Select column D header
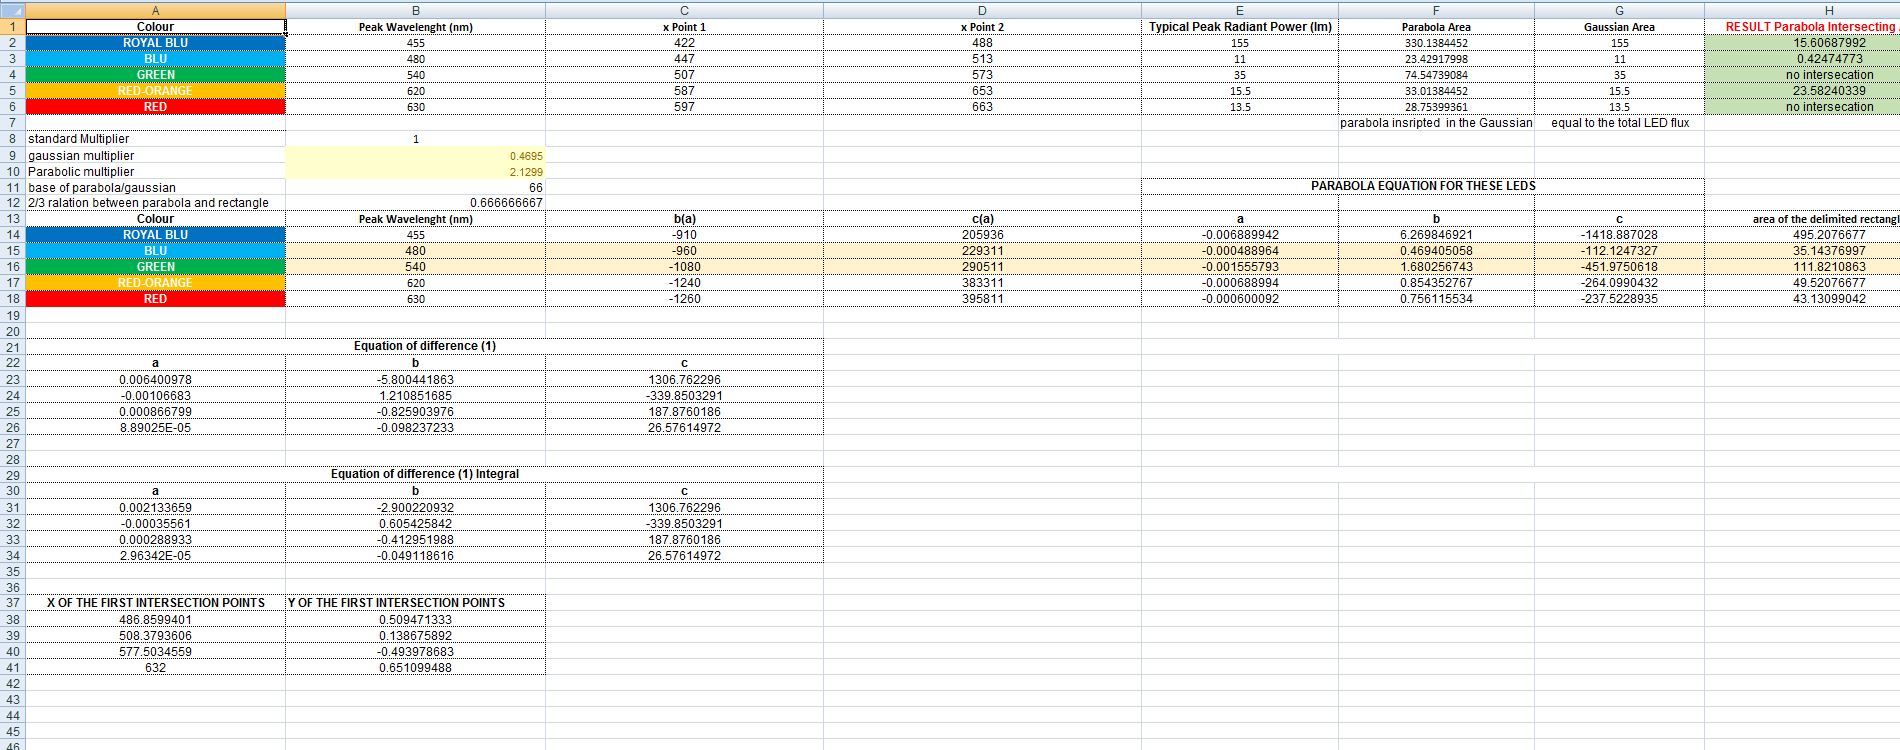Viewport: 1900px width, 750px height. coord(982,10)
